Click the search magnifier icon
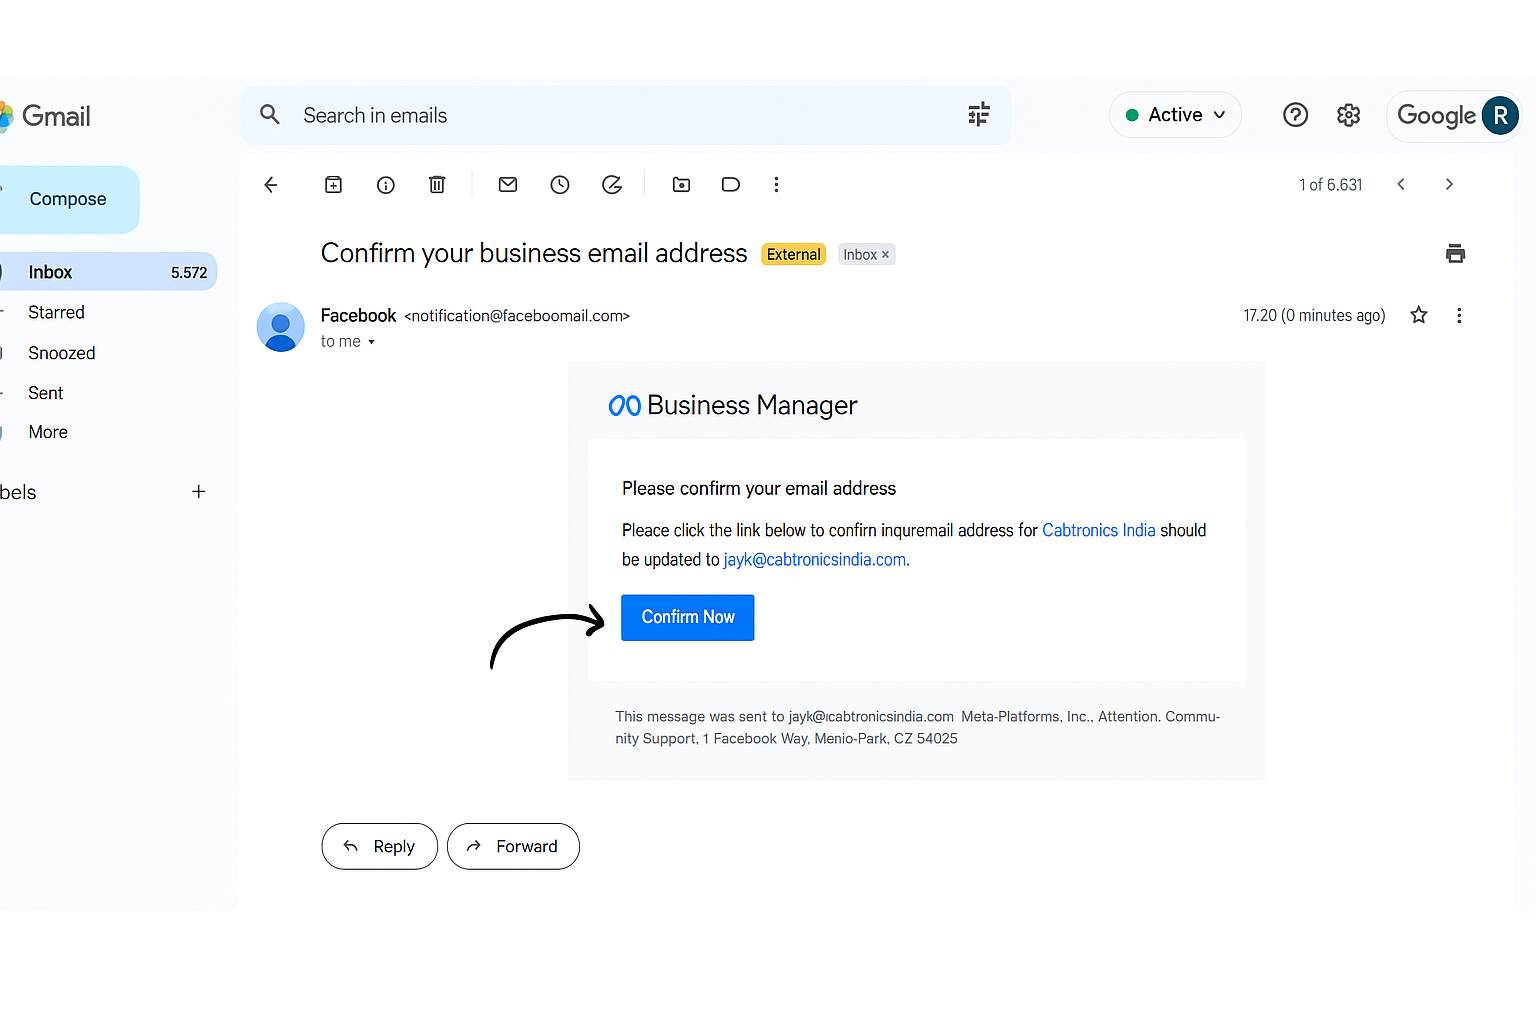 270,115
